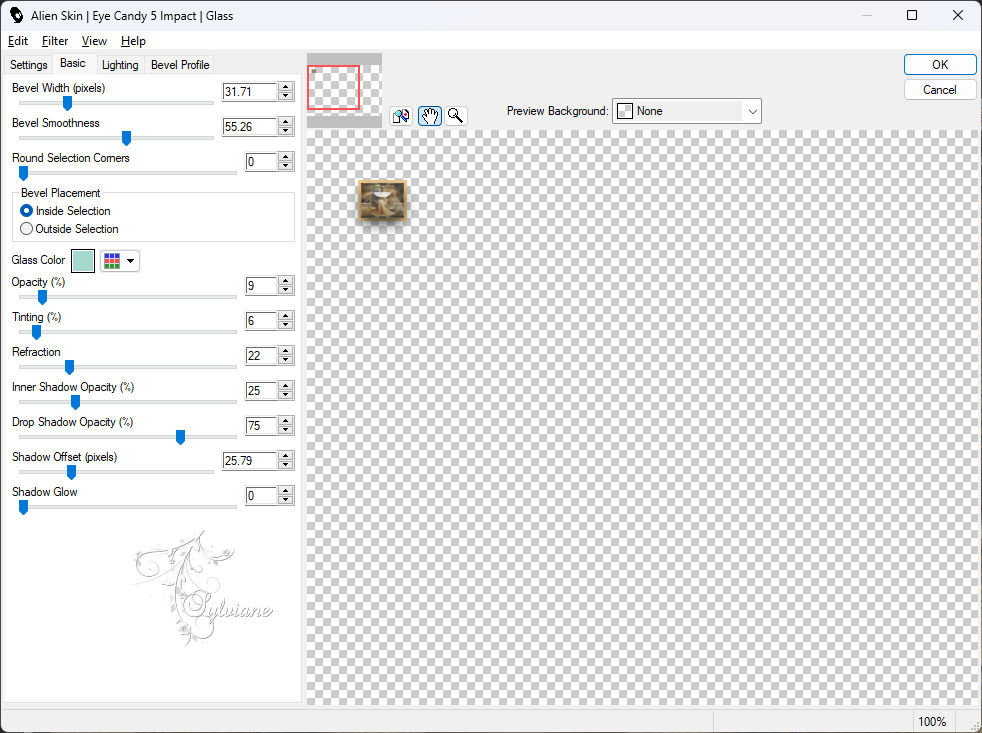Switch to the Lighting tab

coord(120,65)
